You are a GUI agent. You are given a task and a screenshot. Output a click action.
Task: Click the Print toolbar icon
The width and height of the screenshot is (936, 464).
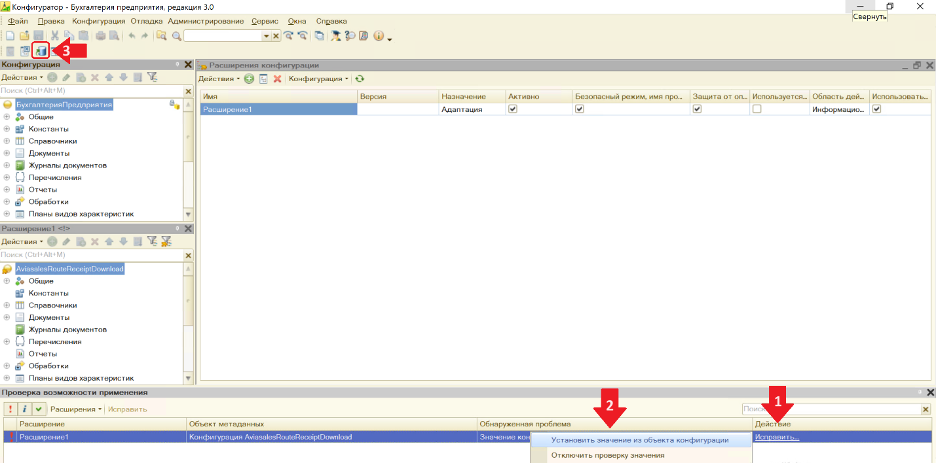click(101, 36)
